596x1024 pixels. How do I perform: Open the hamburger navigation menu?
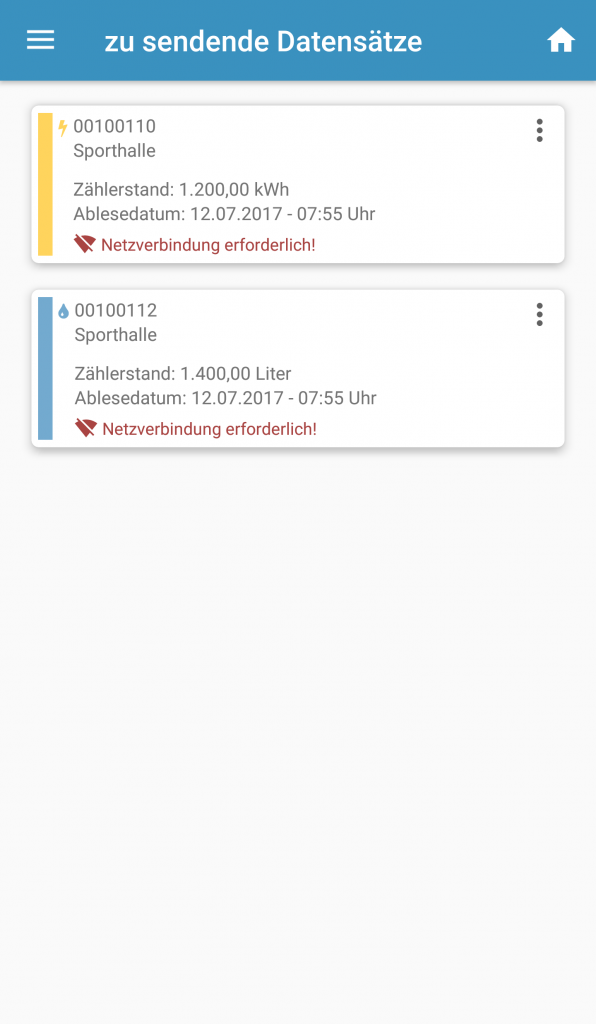click(40, 40)
